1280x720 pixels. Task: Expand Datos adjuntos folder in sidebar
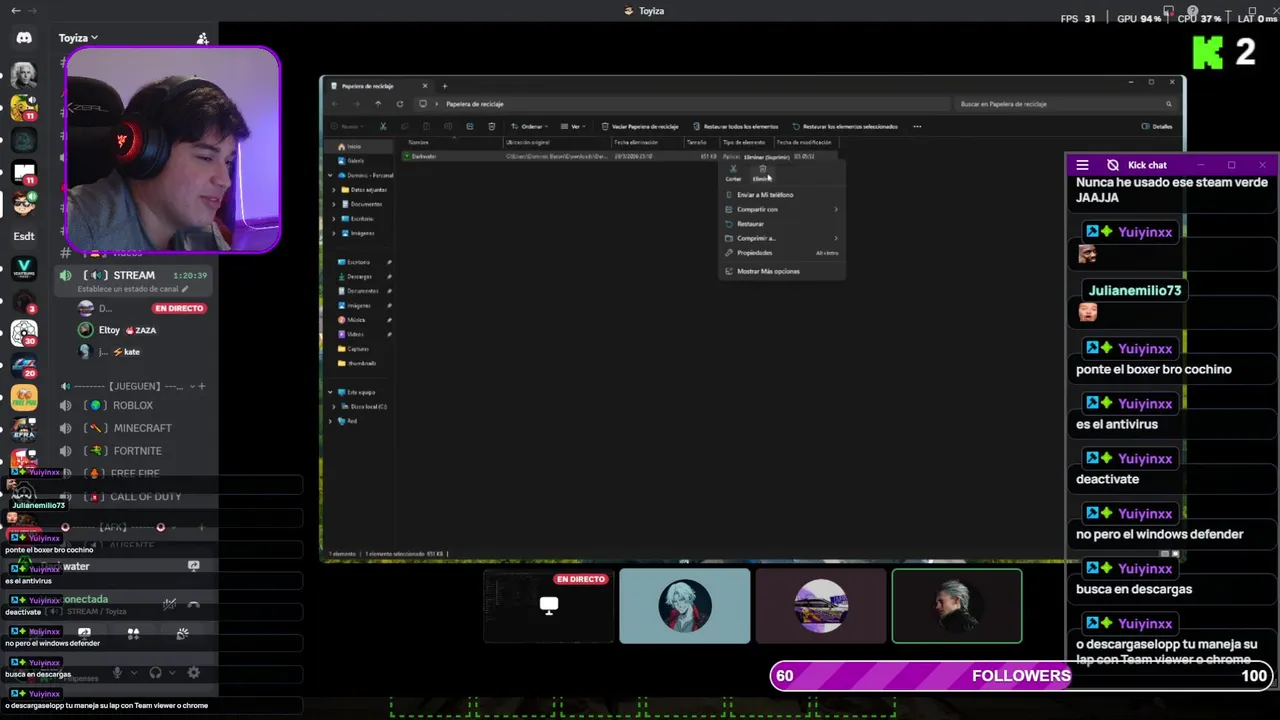coord(335,190)
